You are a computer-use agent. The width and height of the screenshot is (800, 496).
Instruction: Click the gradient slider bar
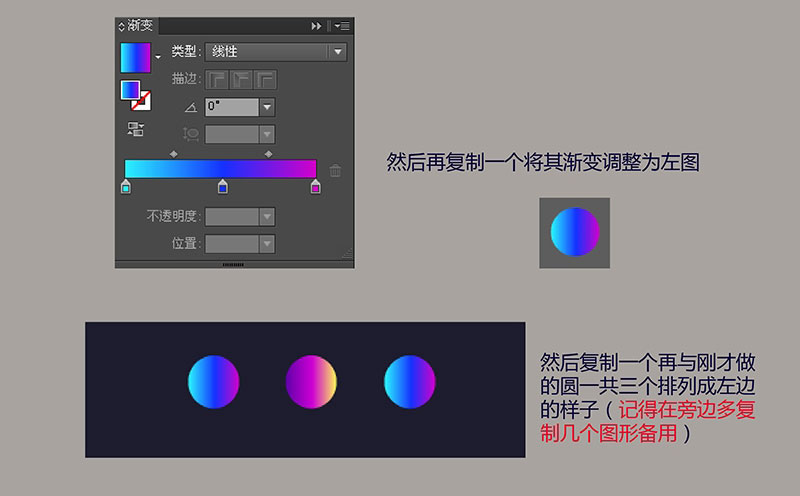click(220, 169)
